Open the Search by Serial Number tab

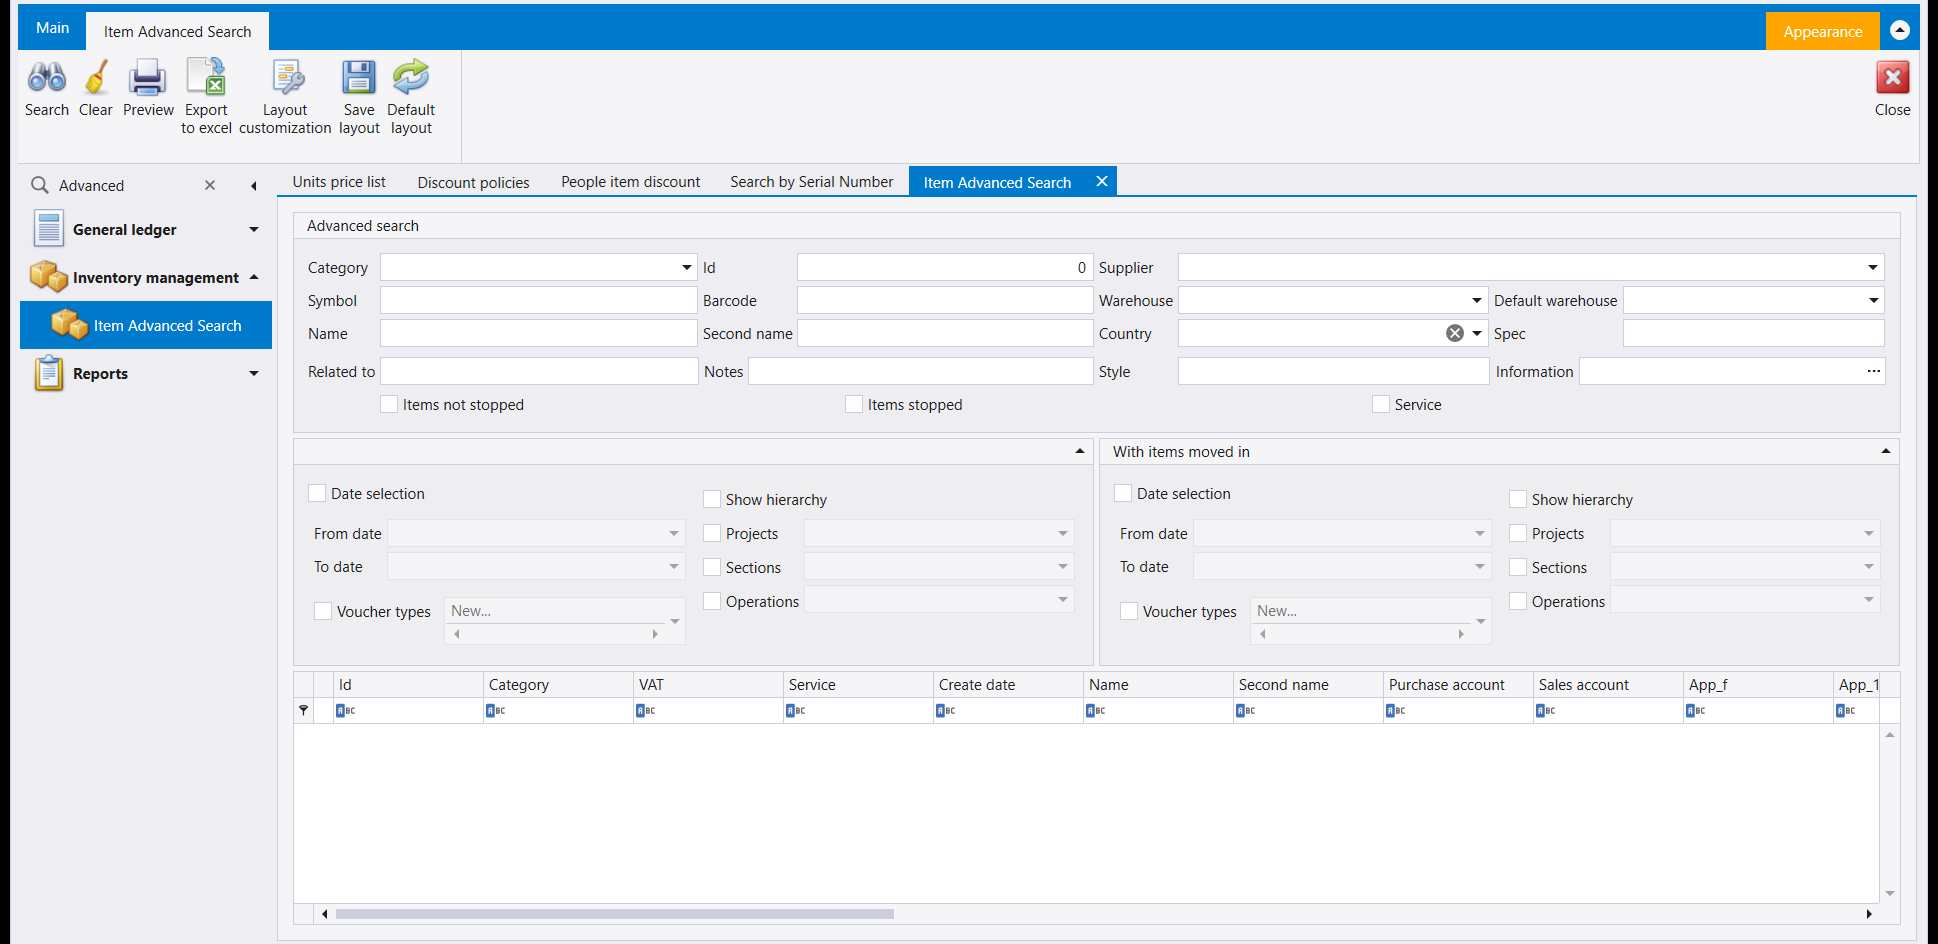click(811, 182)
